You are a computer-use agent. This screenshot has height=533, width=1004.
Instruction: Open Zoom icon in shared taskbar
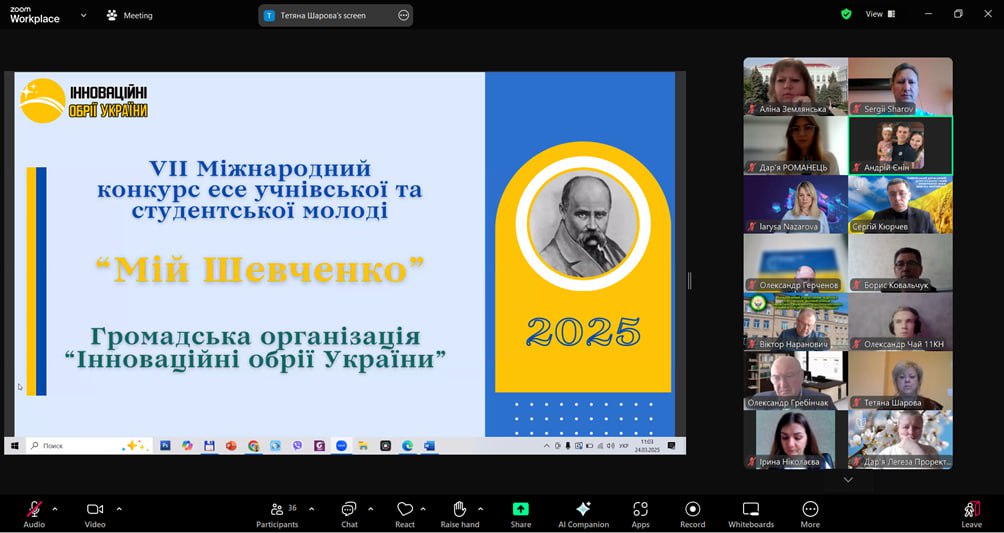pyautogui.click(x=341, y=446)
